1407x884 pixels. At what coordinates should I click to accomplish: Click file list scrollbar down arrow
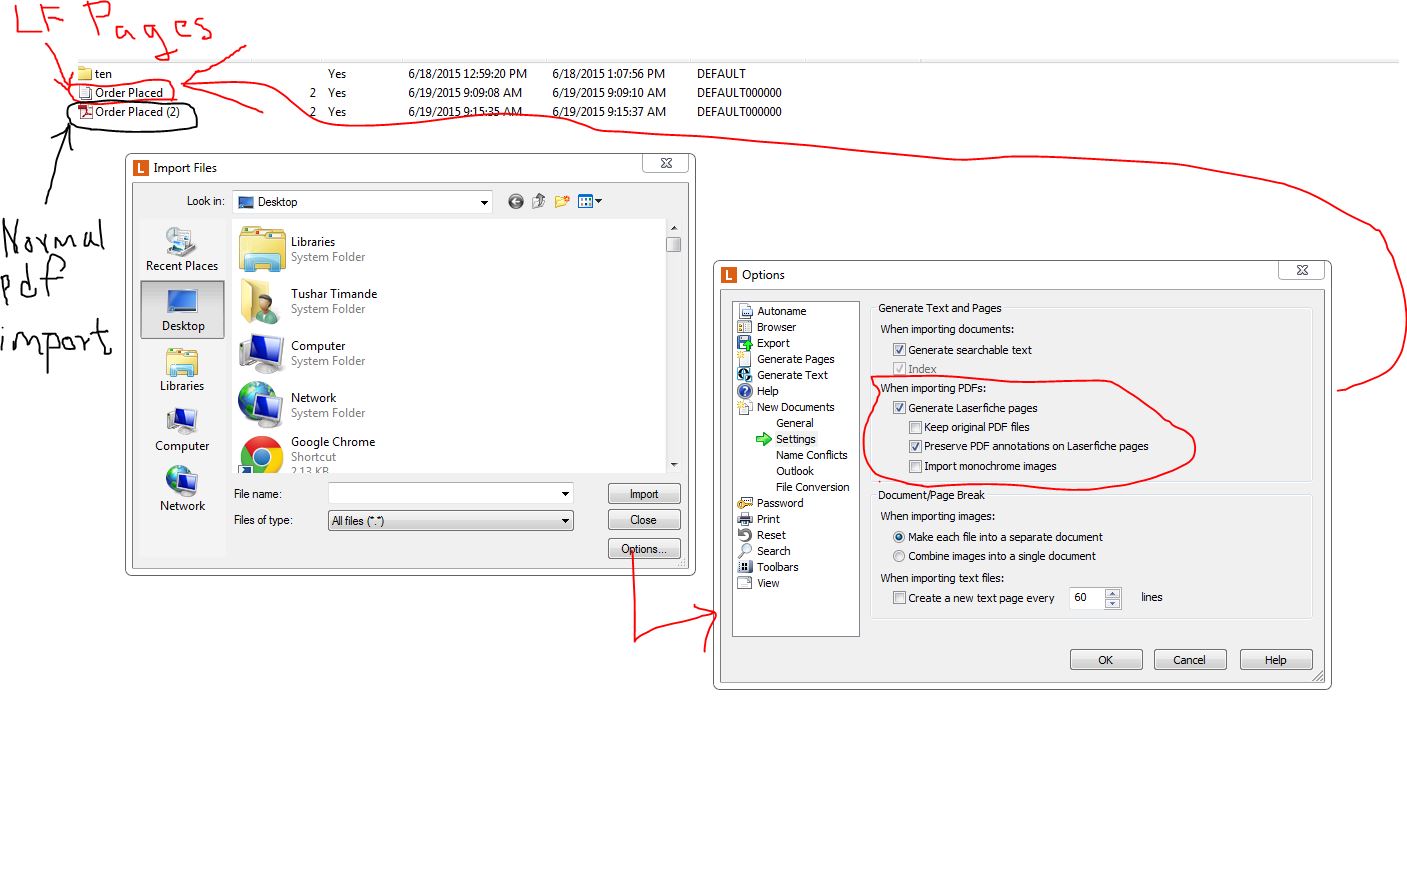[674, 464]
